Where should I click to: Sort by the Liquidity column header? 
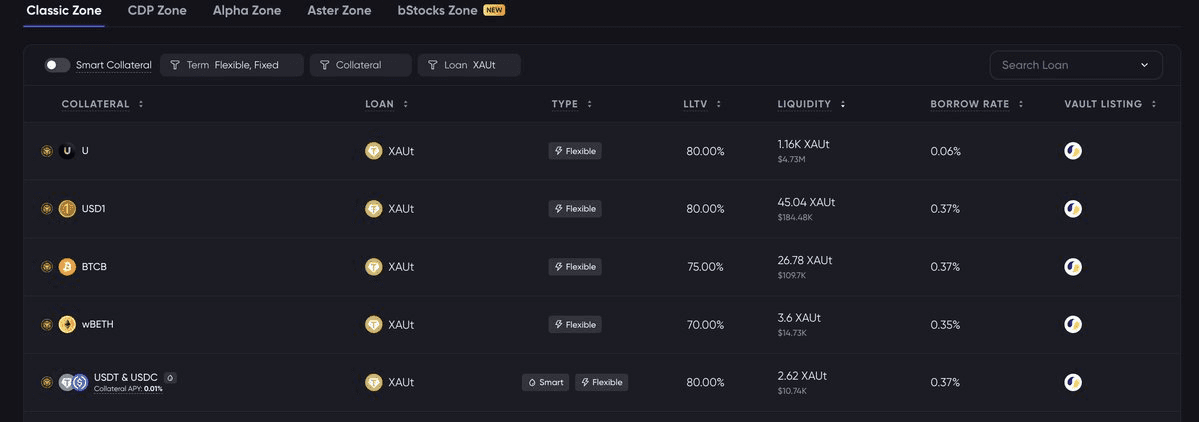tap(811, 104)
